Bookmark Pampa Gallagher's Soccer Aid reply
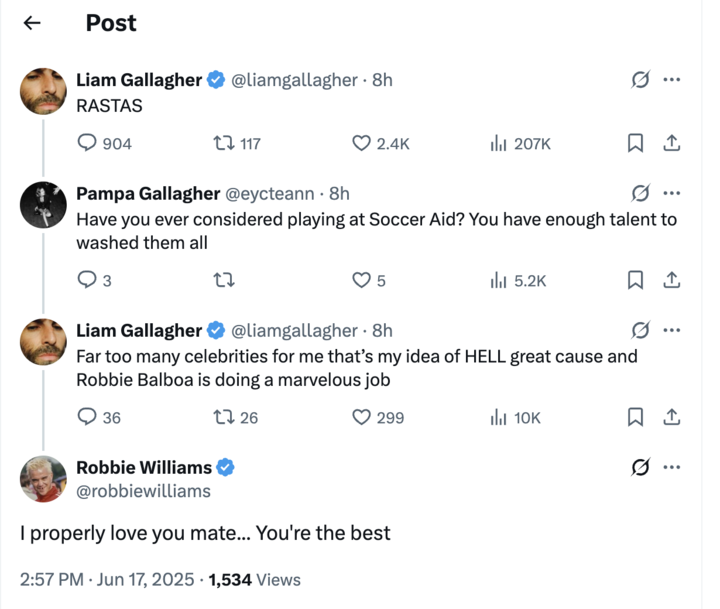Viewport: 720px width, 609px height. click(x=634, y=281)
